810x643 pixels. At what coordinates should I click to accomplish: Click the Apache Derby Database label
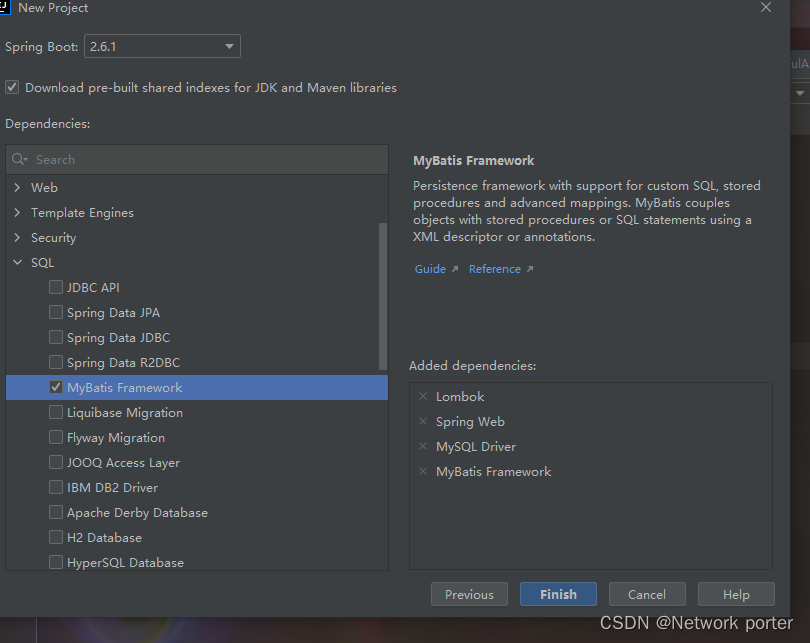click(137, 513)
